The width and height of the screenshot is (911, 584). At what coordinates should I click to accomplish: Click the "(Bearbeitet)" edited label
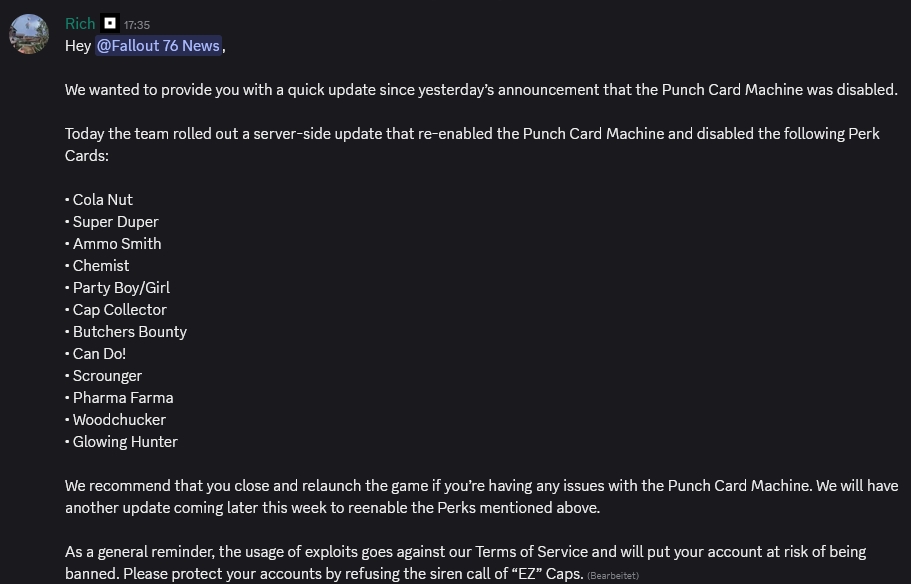(x=613, y=575)
